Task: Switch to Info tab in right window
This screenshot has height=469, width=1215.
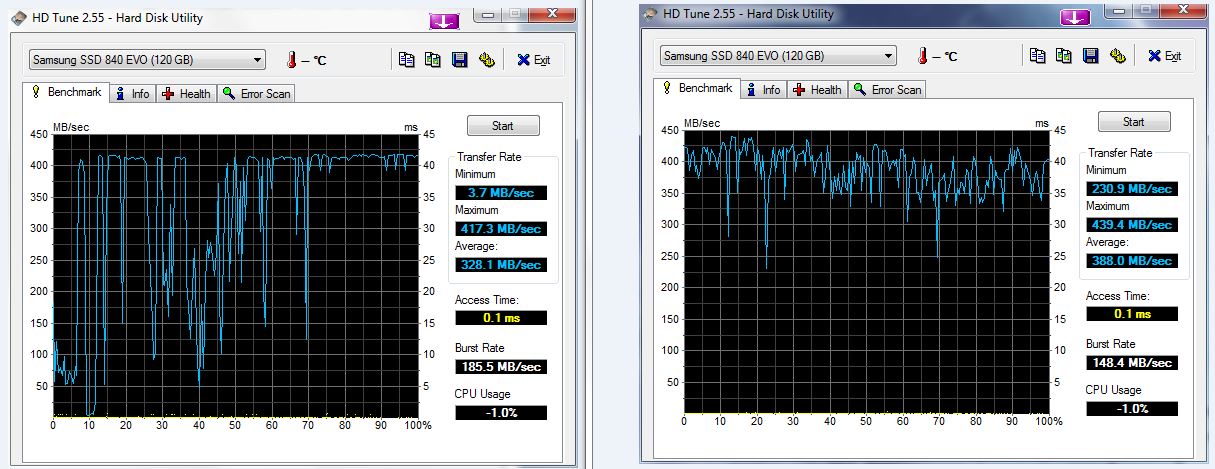Action: pyautogui.click(x=763, y=89)
